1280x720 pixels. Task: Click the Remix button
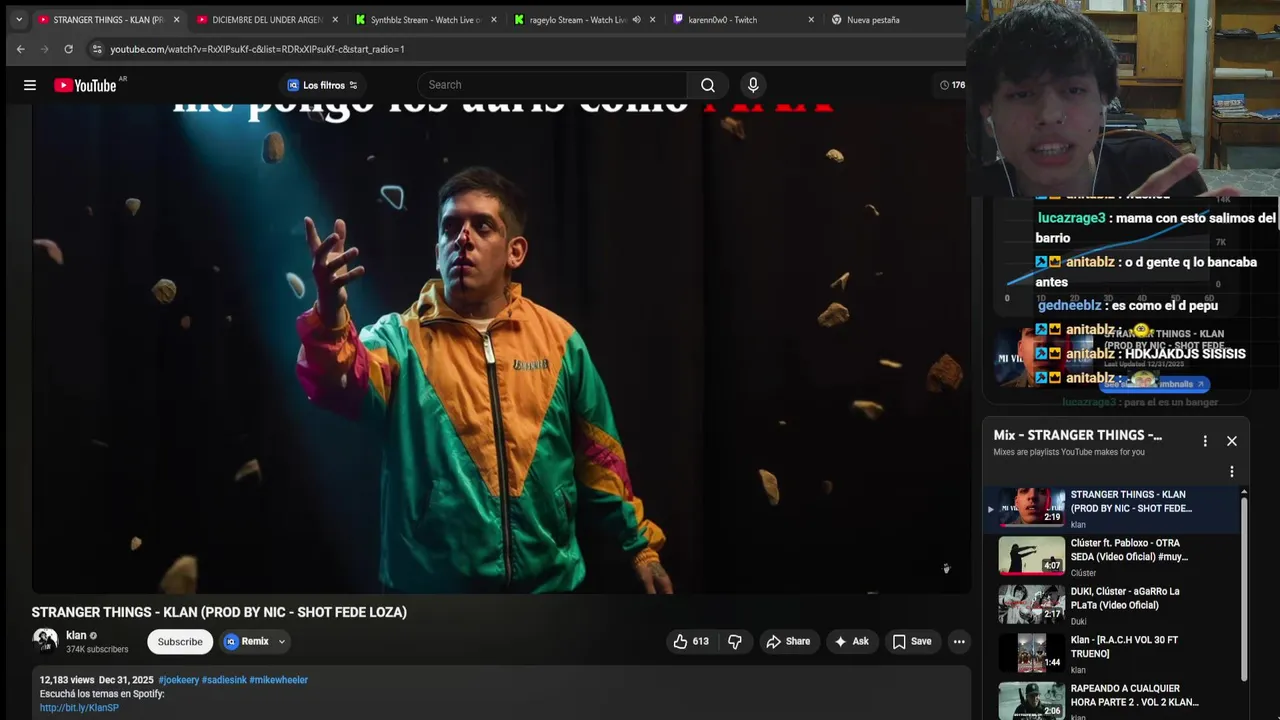(x=247, y=642)
